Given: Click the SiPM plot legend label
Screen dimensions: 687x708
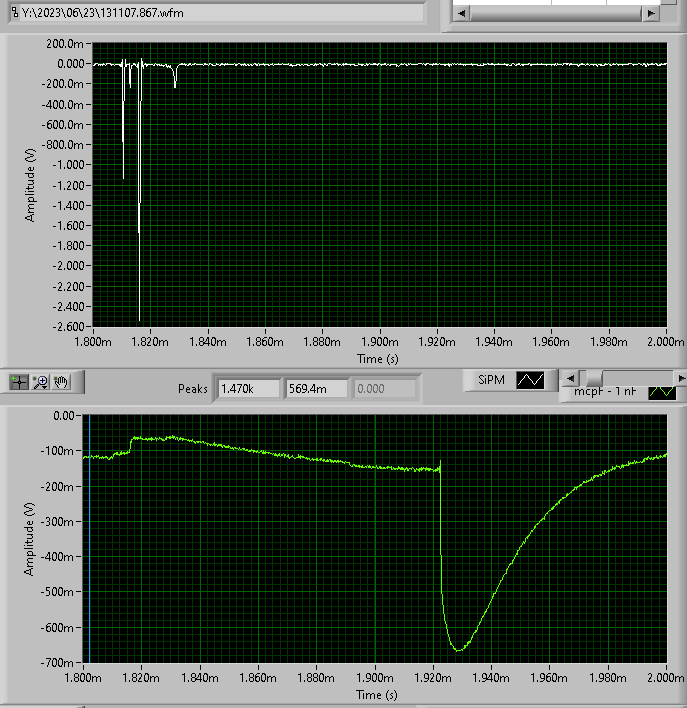Looking at the screenshot, I should pyautogui.click(x=491, y=380).
